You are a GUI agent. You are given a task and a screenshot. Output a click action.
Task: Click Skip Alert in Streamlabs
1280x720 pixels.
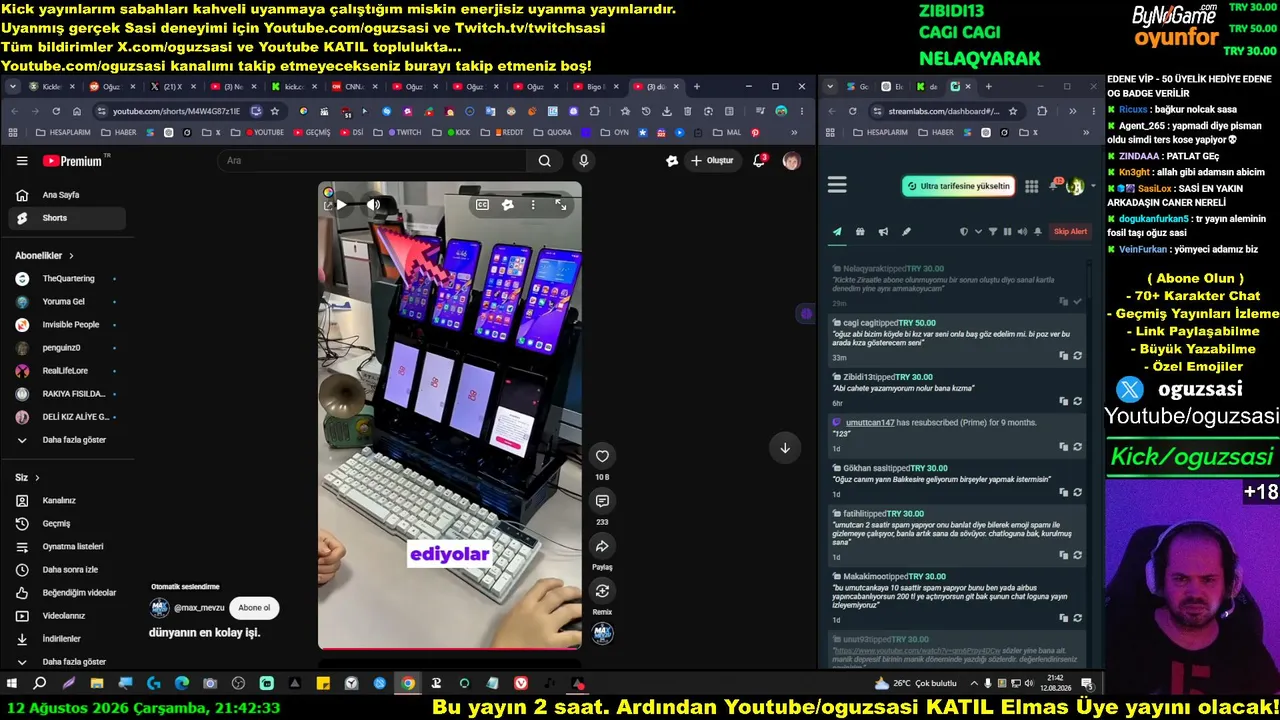[x=1070, y=232]
